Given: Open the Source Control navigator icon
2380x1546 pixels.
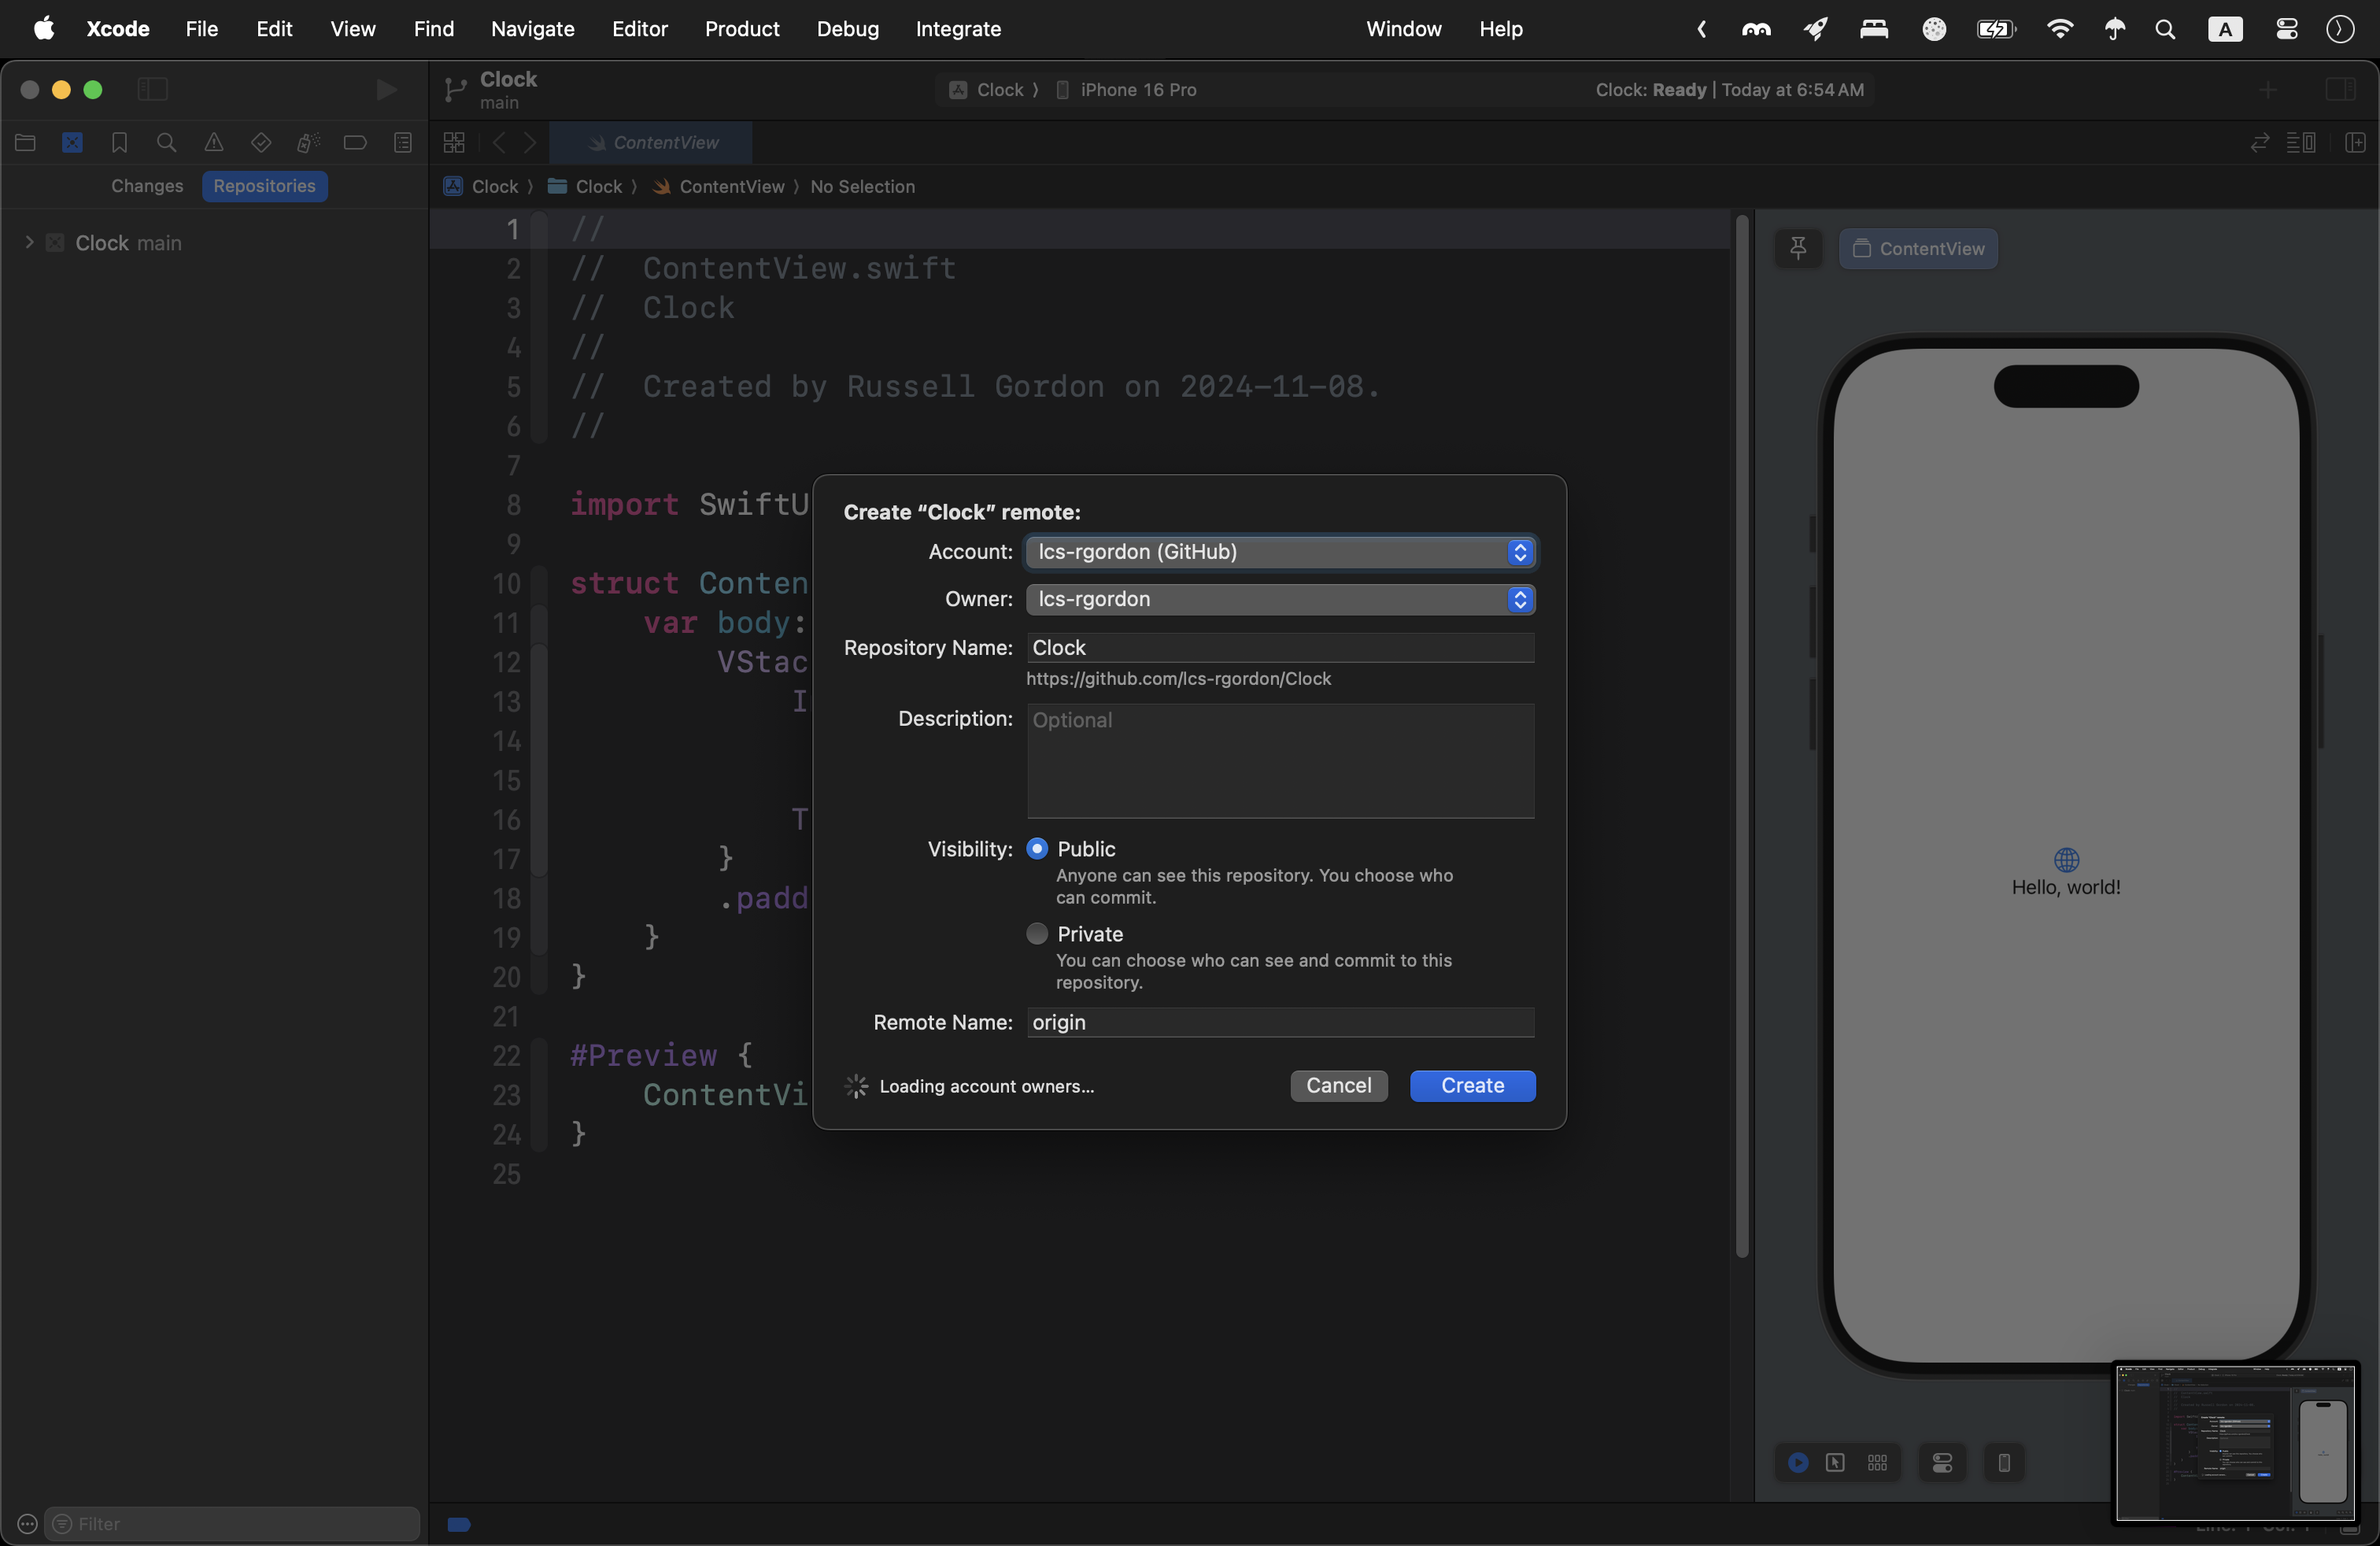Looking at the screenshot, I should [x=72, y=143].
